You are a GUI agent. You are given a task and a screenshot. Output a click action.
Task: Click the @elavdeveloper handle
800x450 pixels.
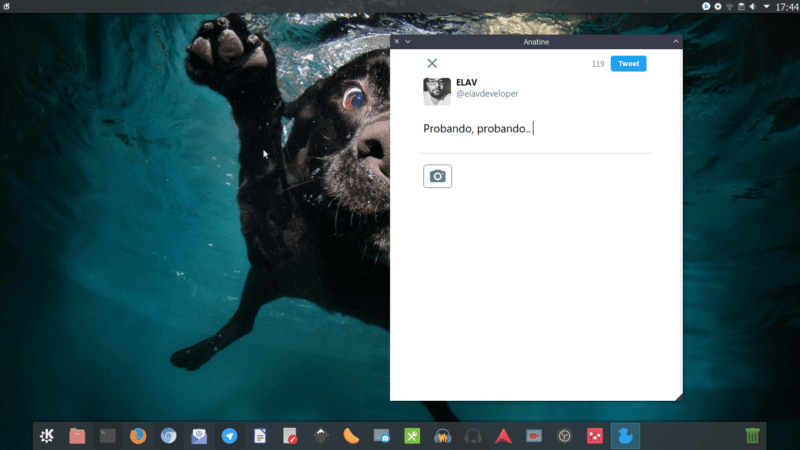(x=487, y=94)
